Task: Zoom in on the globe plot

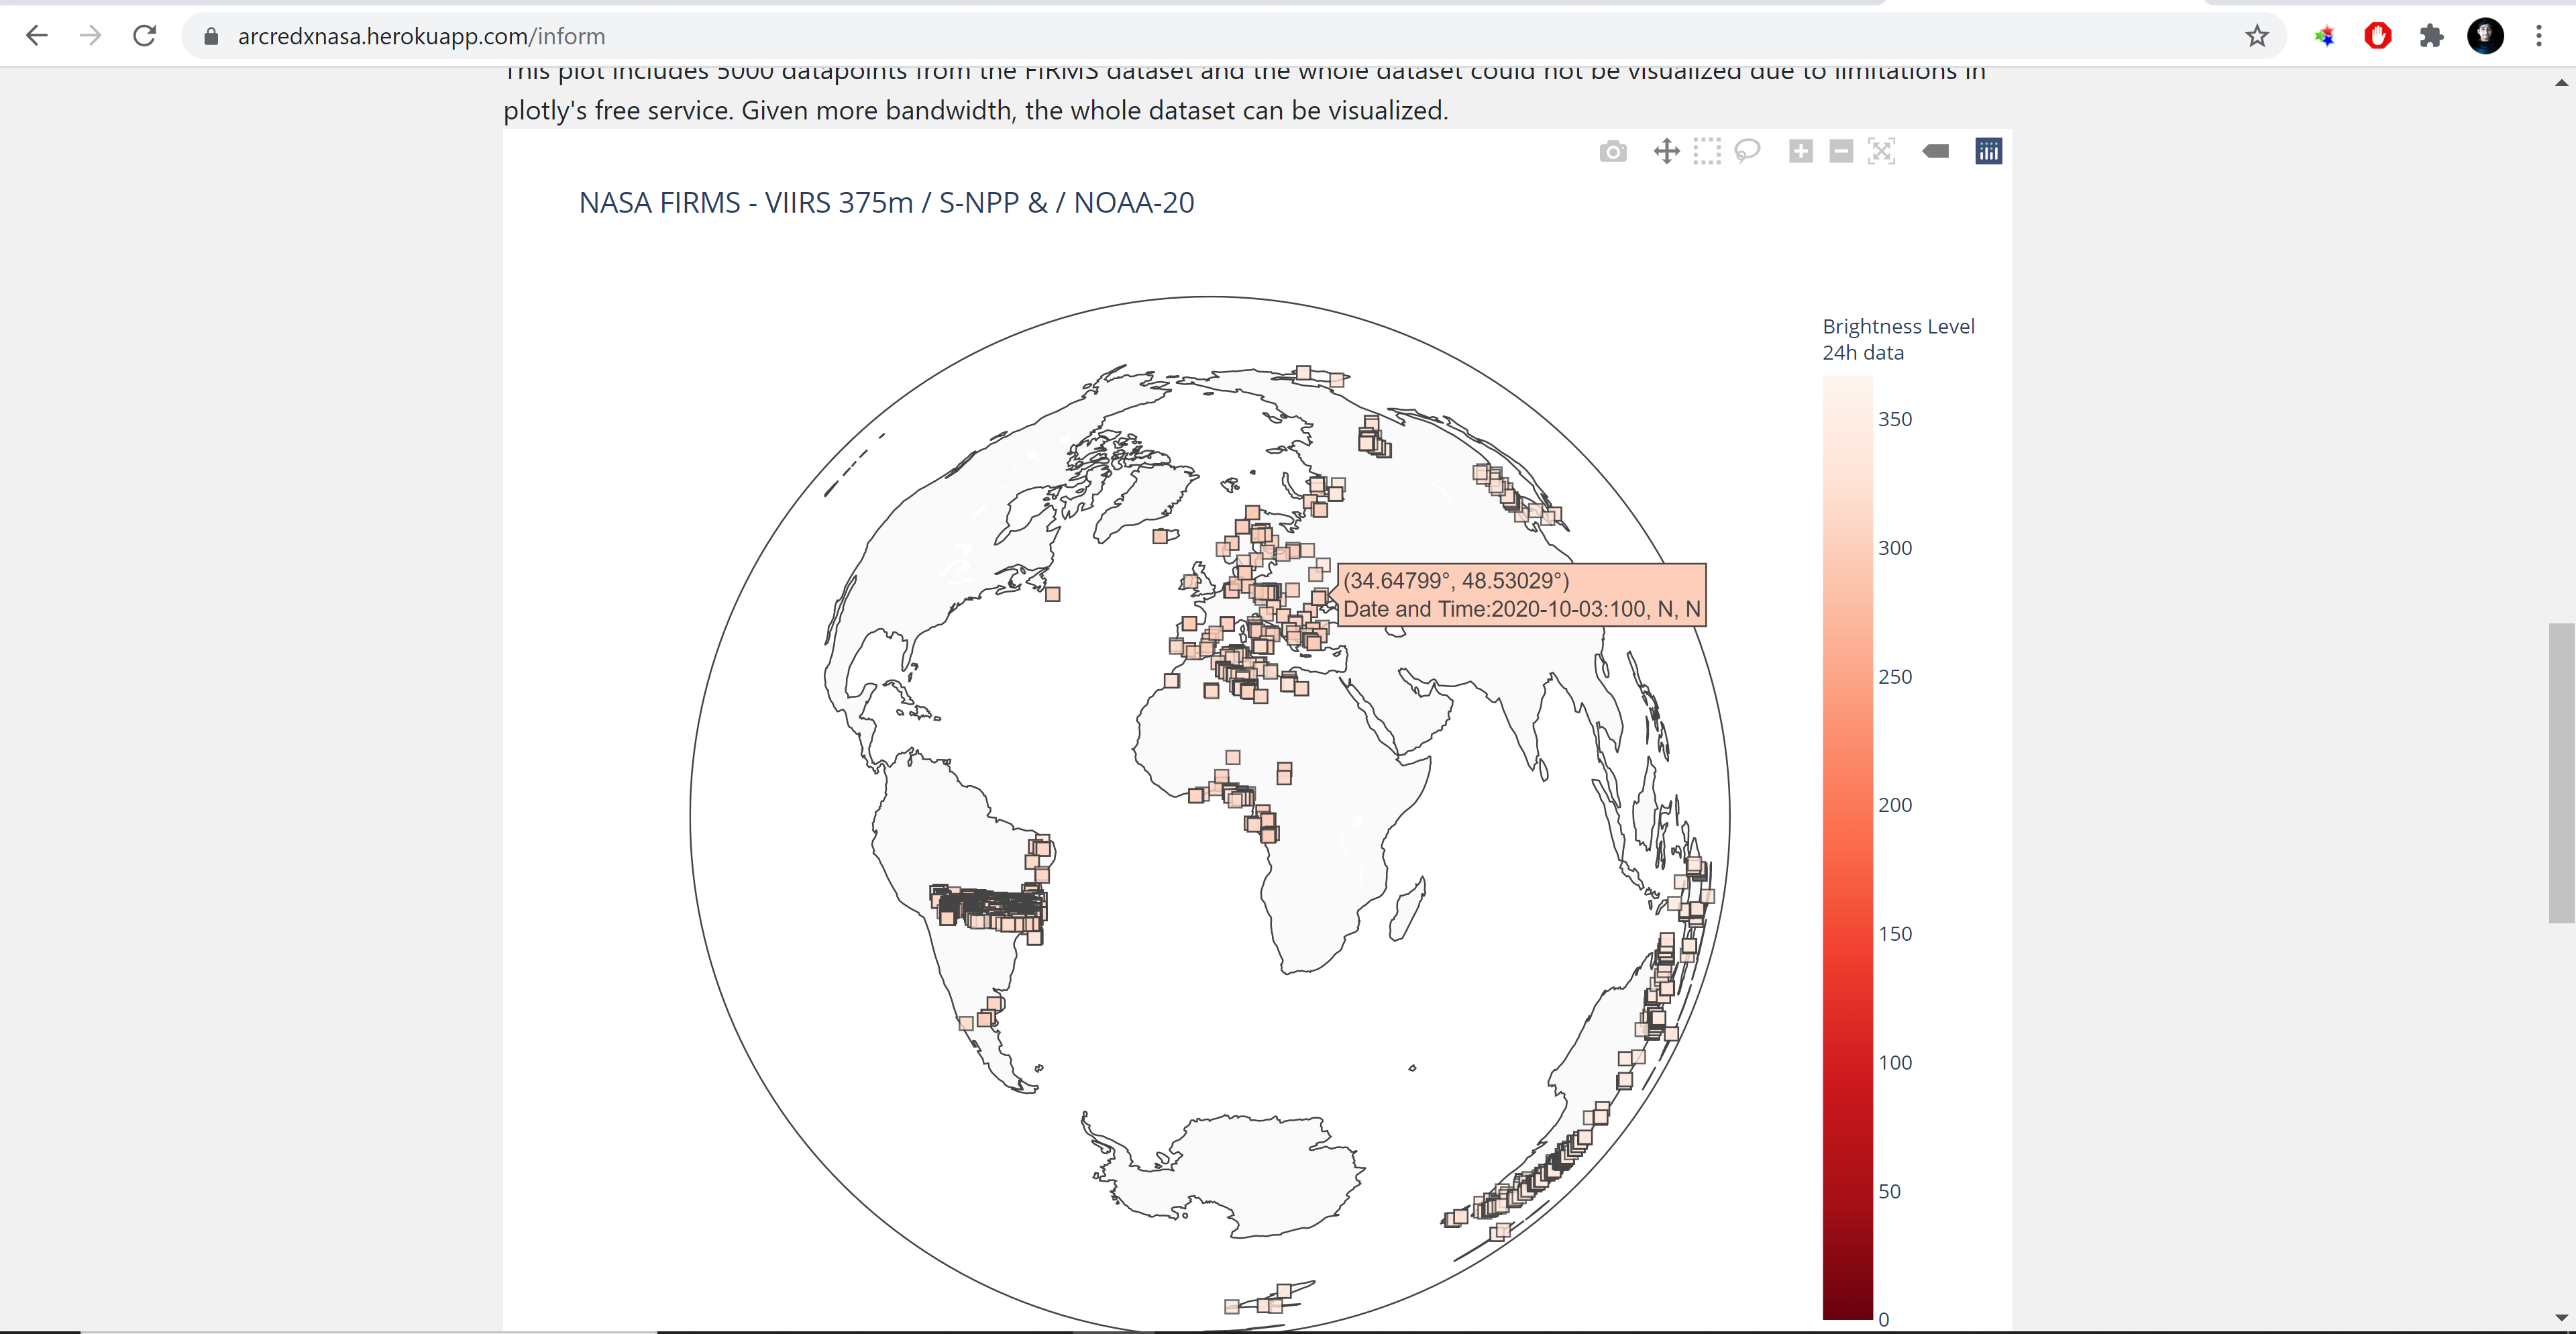Action: [1800, 152]
